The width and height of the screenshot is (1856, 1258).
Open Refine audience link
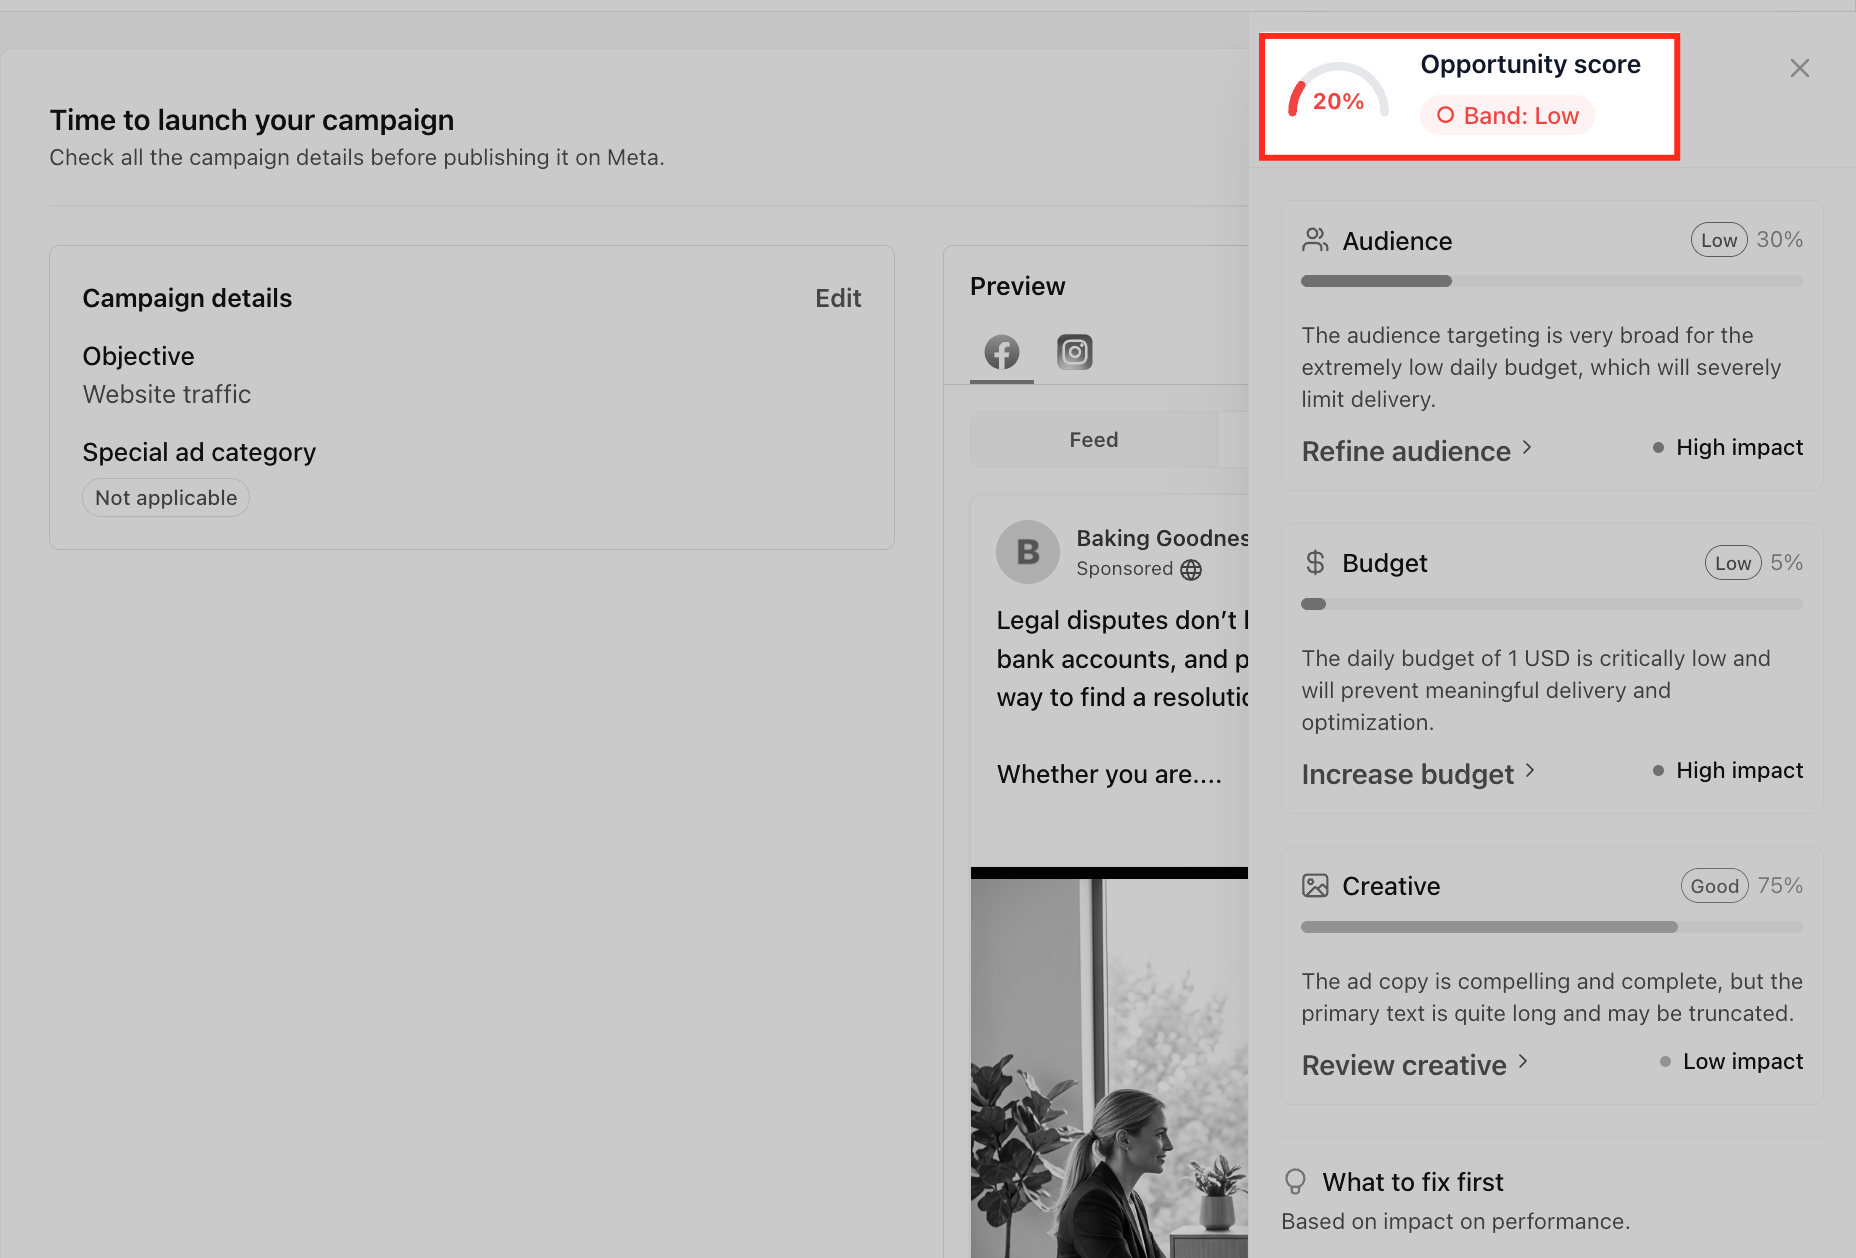click(x=1406, y=451)
